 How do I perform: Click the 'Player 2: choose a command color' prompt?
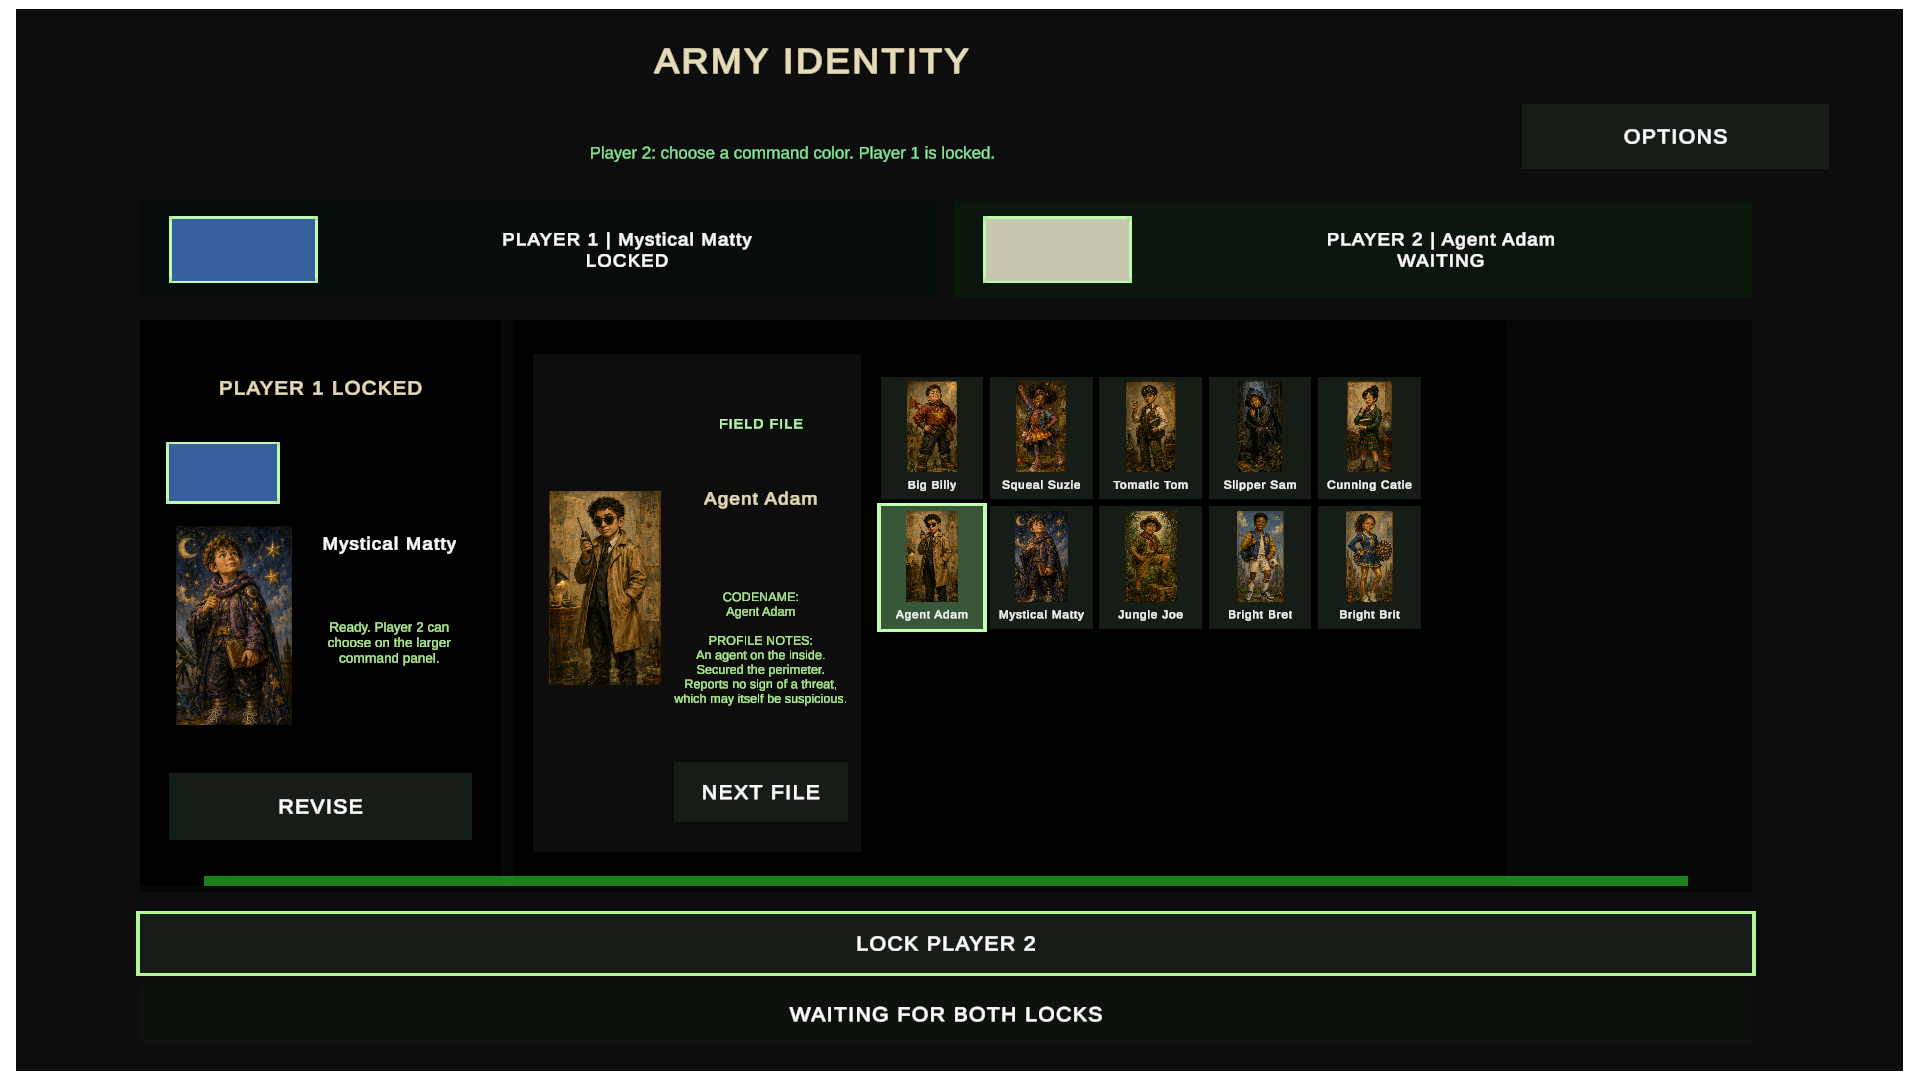[791, 153]
